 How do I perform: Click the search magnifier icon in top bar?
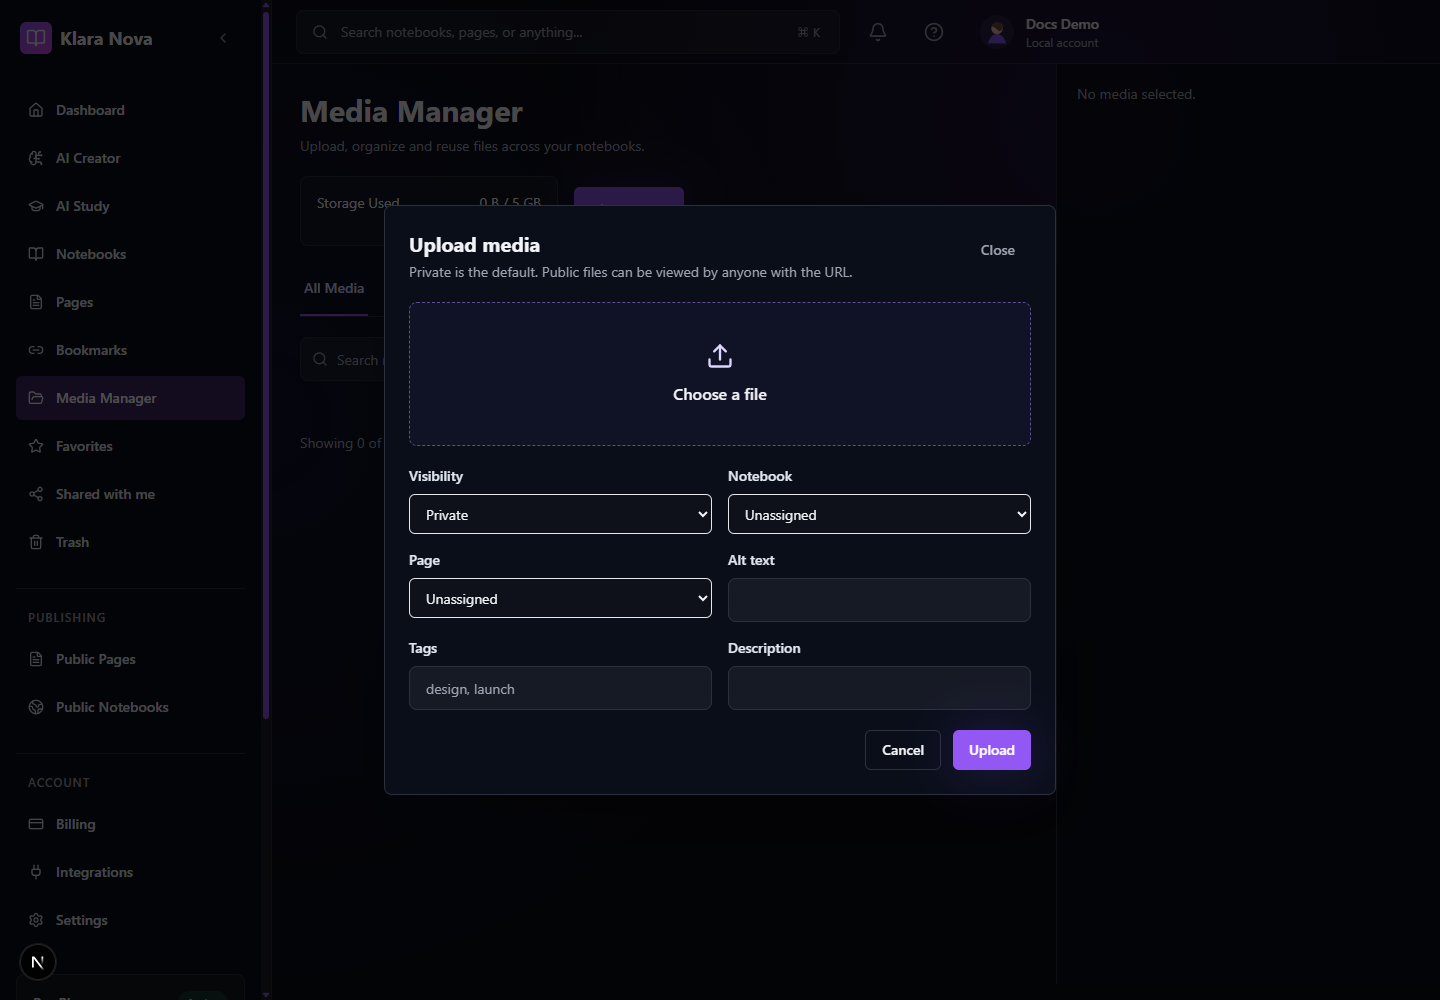(320, 32)
